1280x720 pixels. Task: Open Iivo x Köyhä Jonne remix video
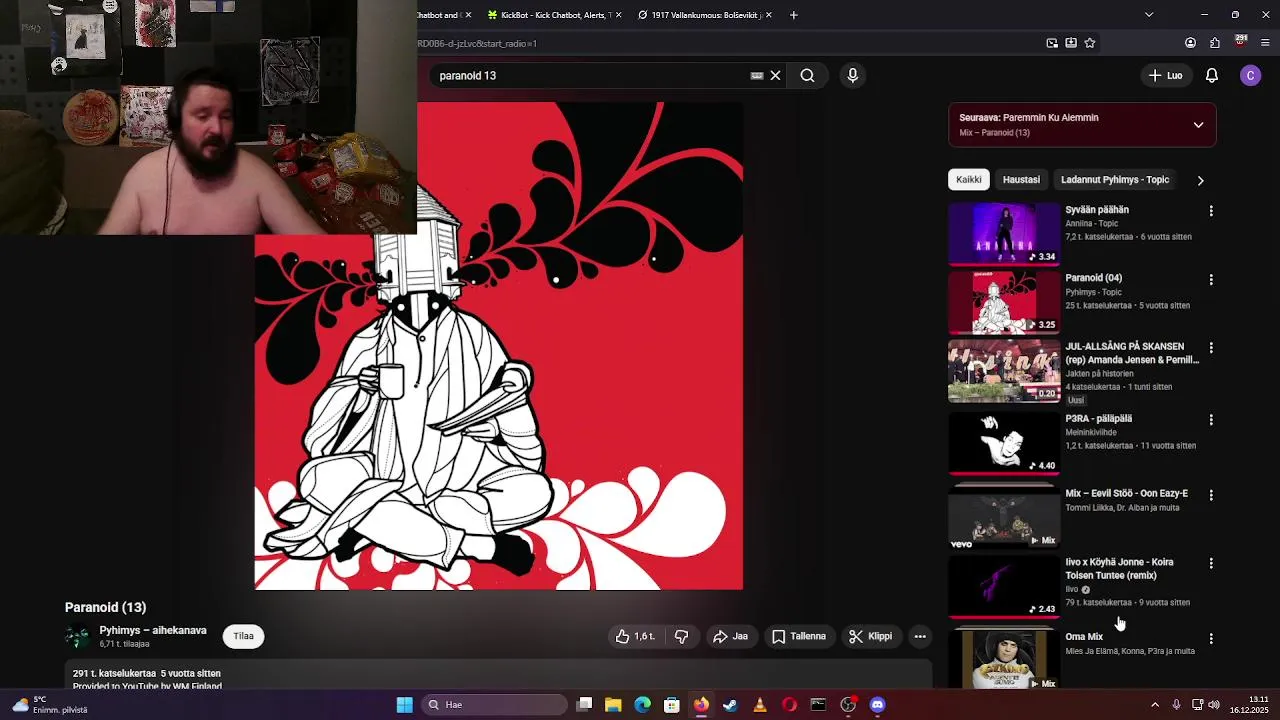click(x=1119, y=568)
